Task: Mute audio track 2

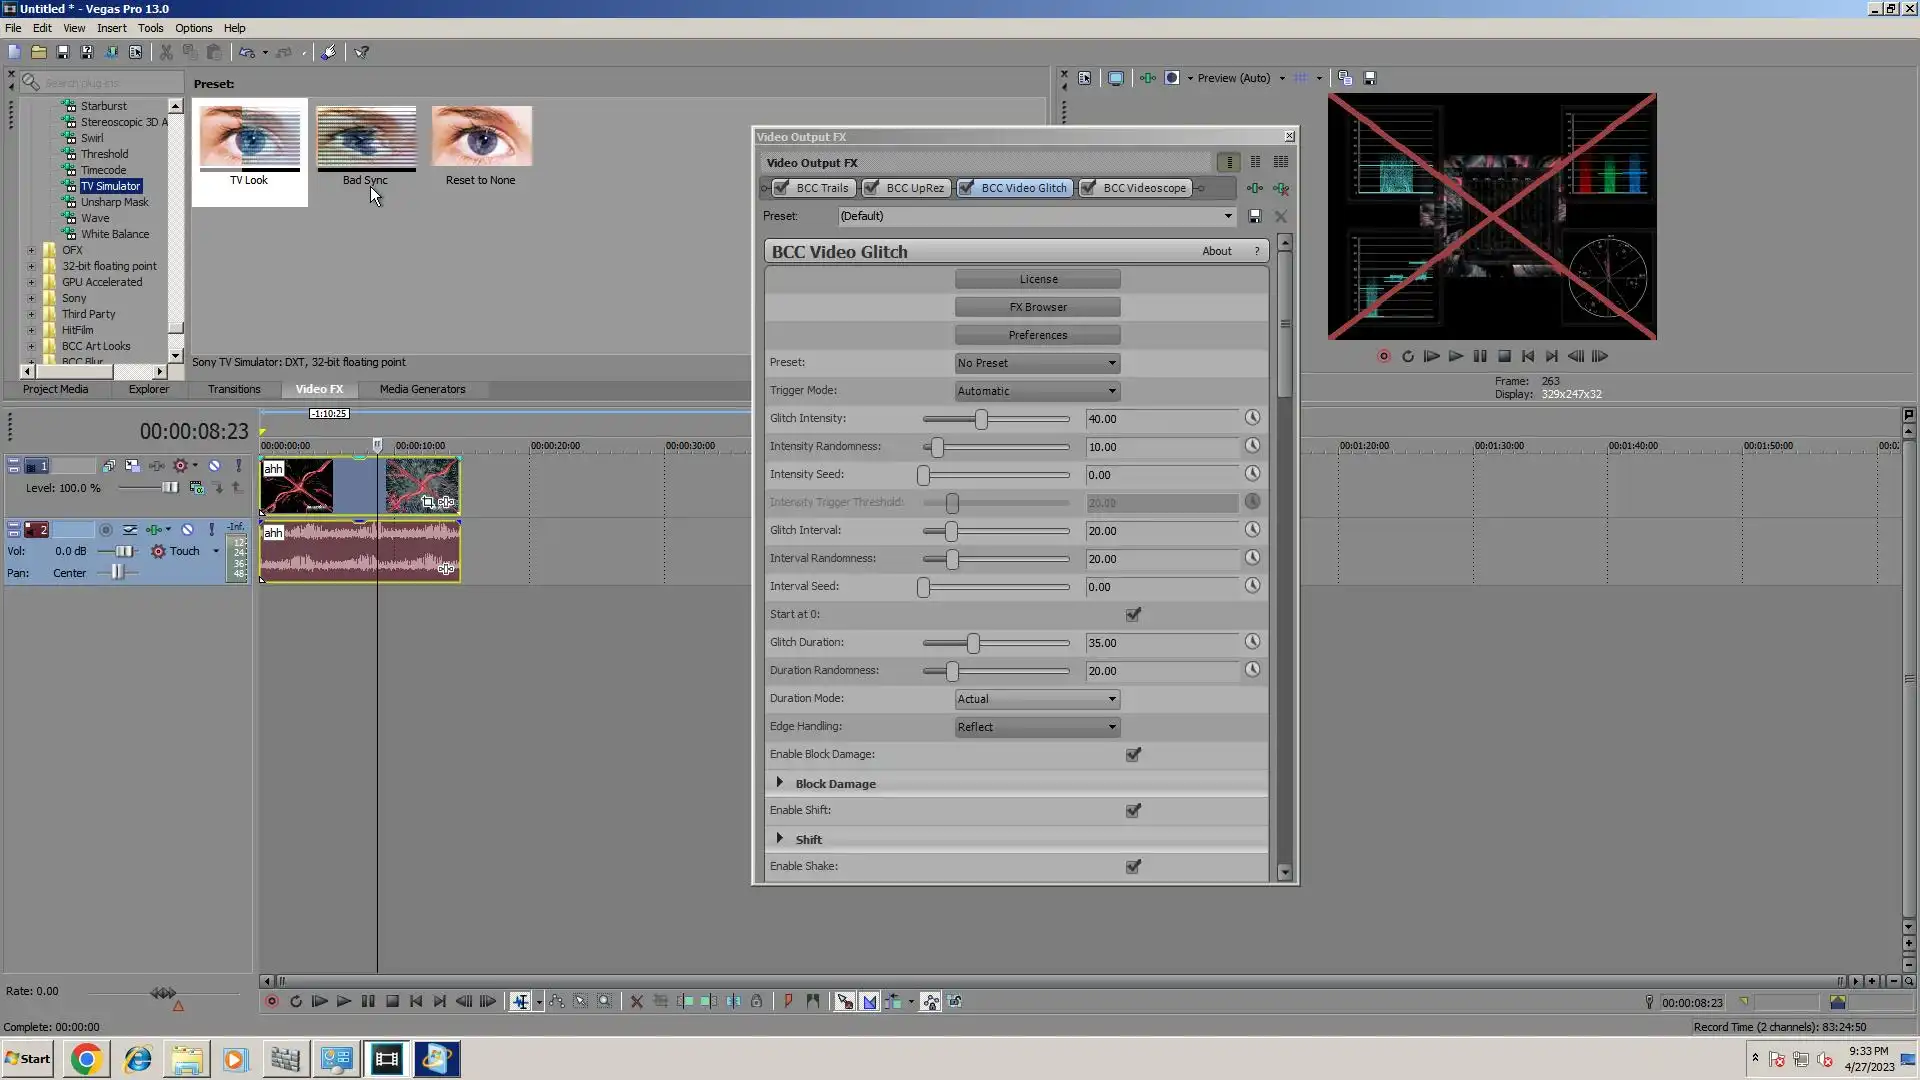Action: point(187,530)
